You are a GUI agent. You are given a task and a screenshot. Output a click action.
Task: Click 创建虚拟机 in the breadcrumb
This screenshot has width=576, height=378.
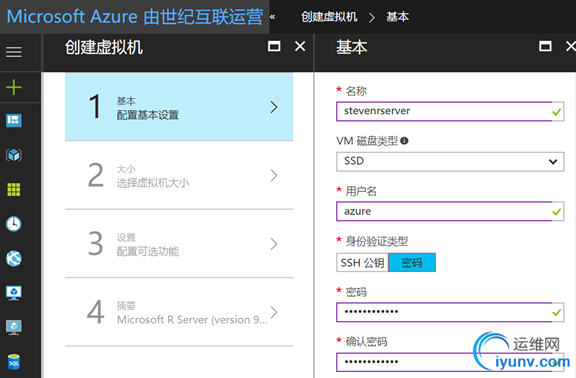(x=329, y=17)
